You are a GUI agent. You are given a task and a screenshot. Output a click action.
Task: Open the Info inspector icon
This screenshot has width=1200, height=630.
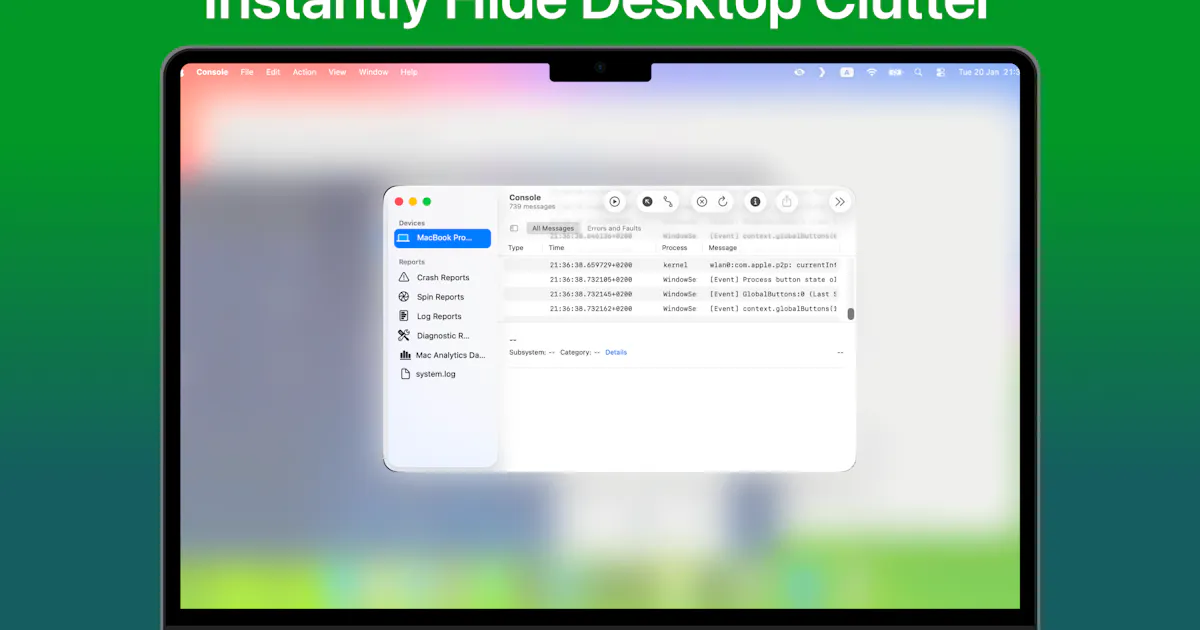coord(755,202)
